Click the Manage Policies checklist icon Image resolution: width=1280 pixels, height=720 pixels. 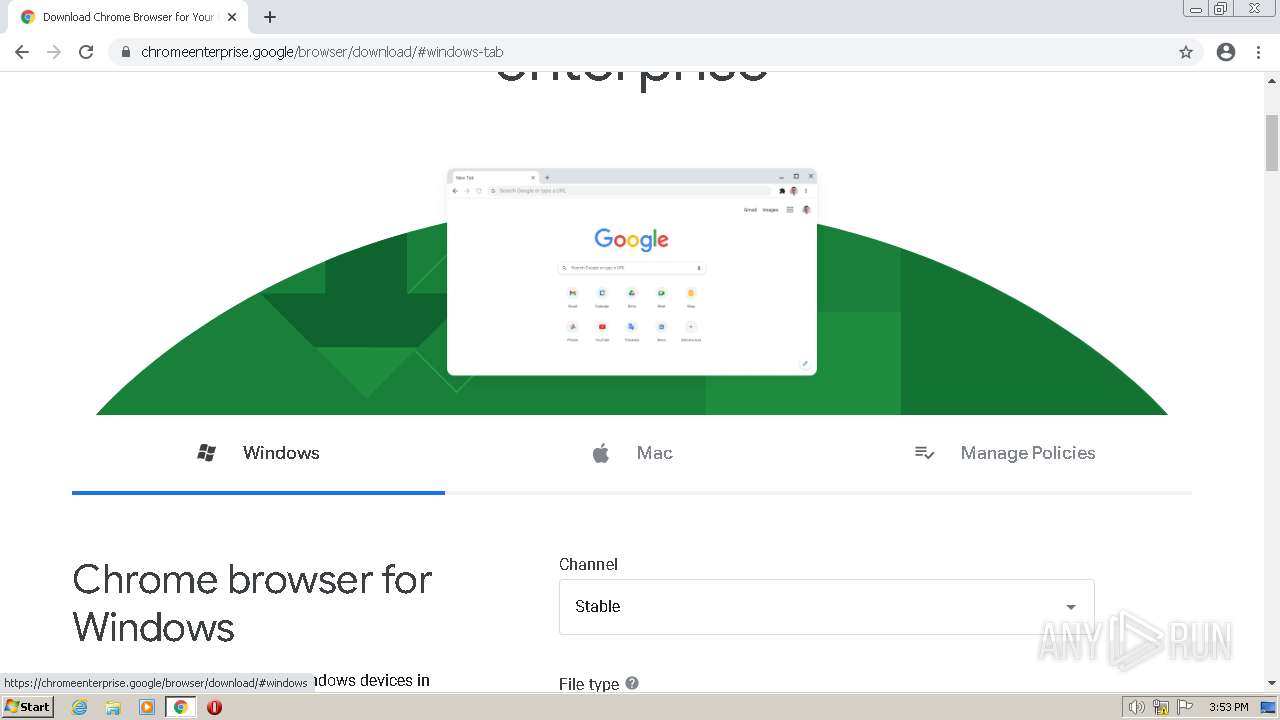925,453
